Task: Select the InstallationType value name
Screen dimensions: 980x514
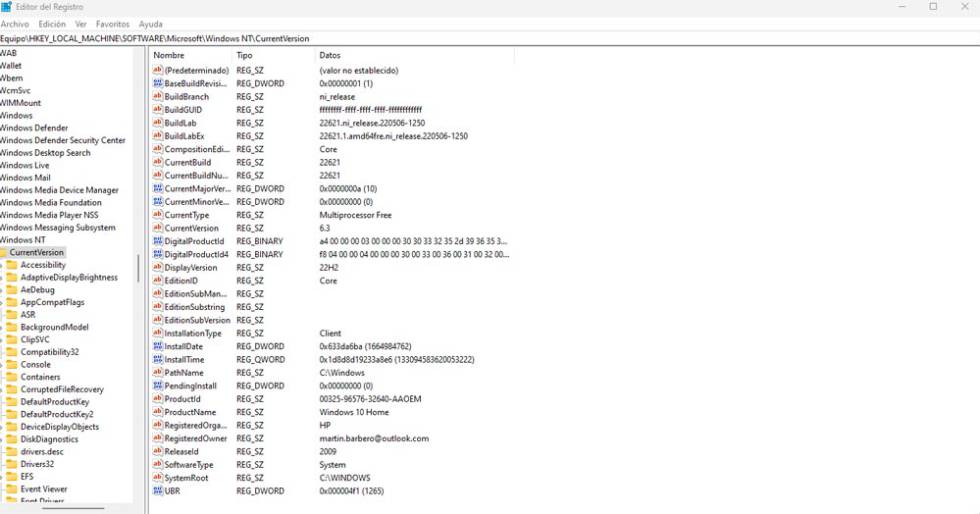Action: 192,333
